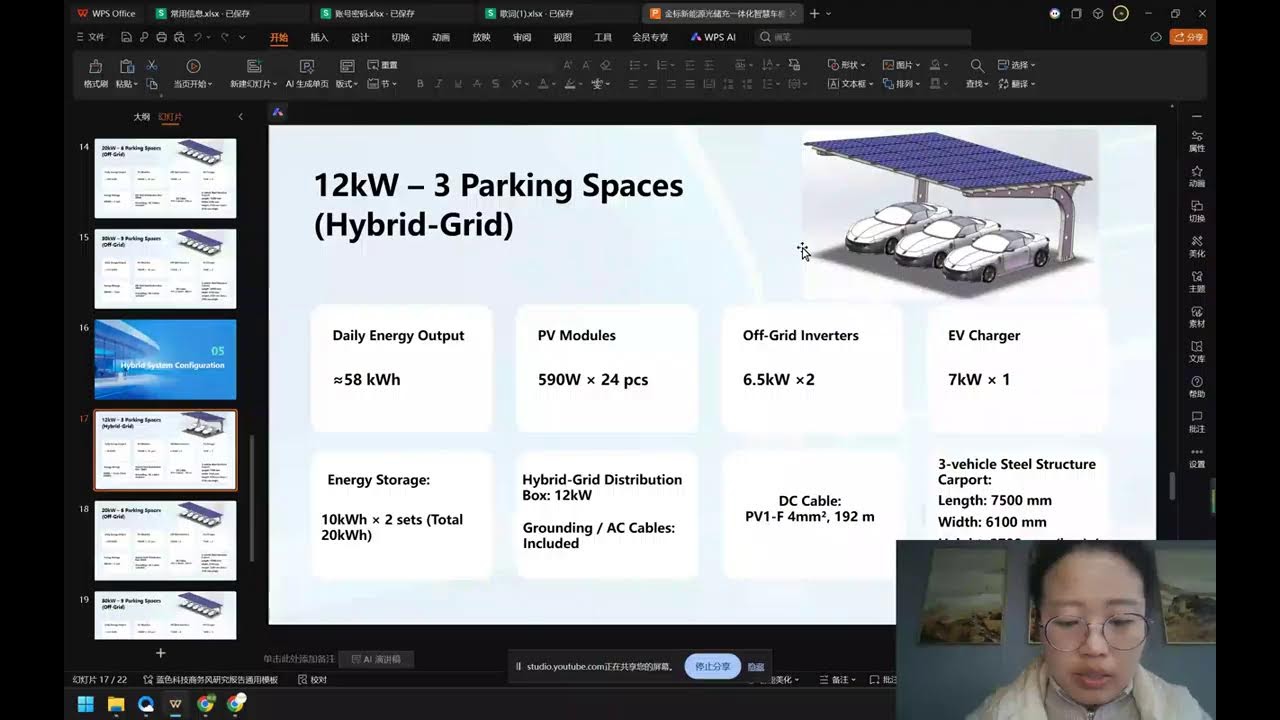The width and height of the screenshot is (1280, 720).
Task: Select slide 14 thumbnail
Action: pos(165,178)
